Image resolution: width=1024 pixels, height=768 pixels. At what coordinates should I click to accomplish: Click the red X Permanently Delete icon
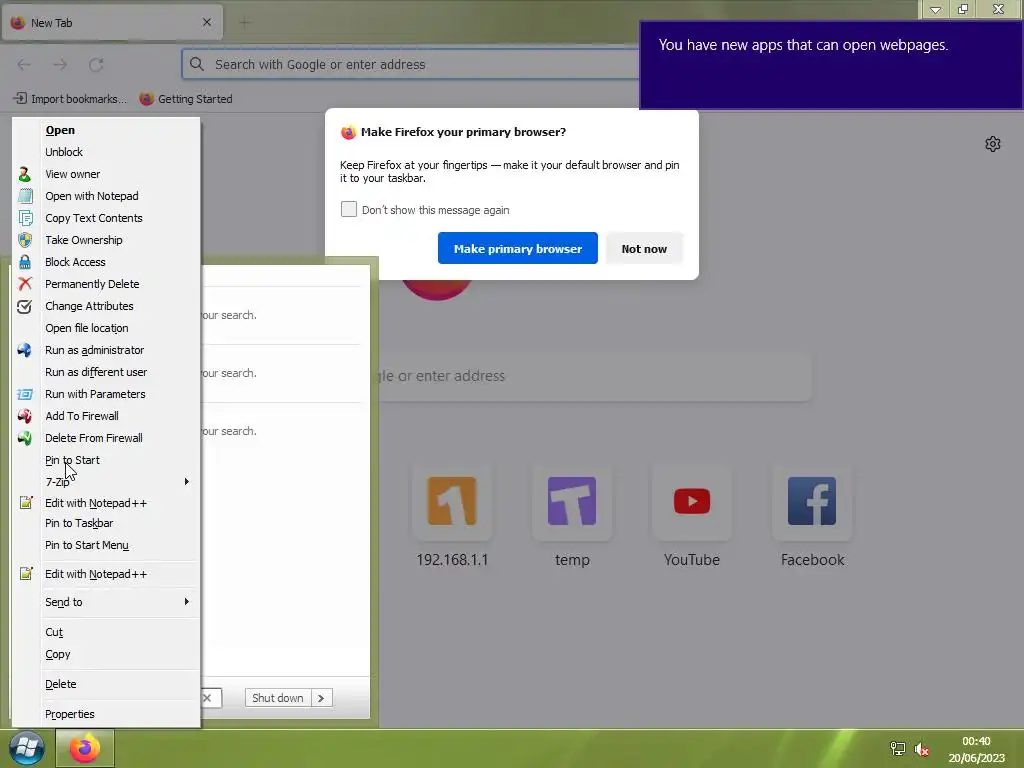click(25, 284)
